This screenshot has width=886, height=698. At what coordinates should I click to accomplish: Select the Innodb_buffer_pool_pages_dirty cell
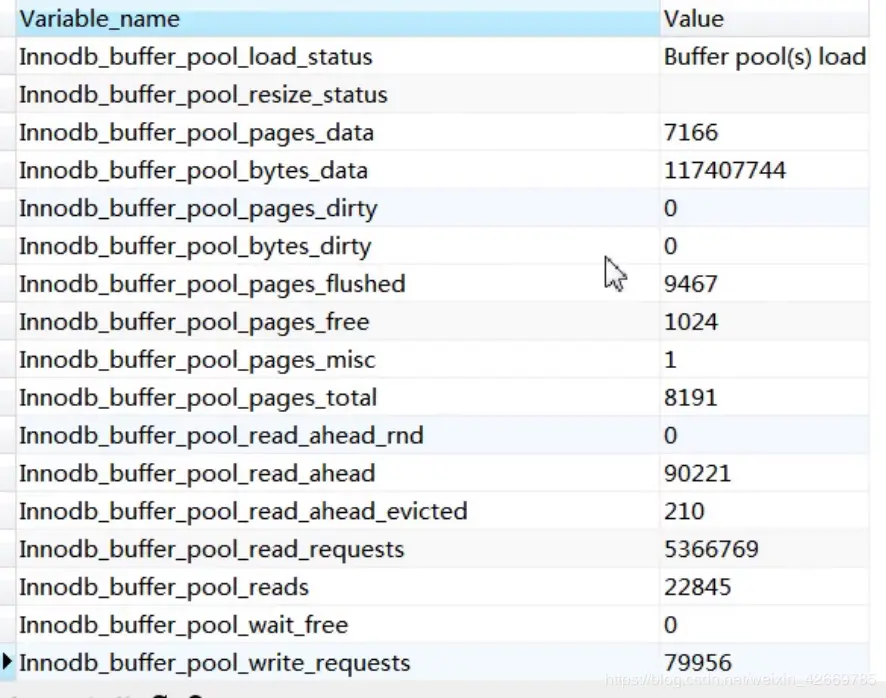338,208
